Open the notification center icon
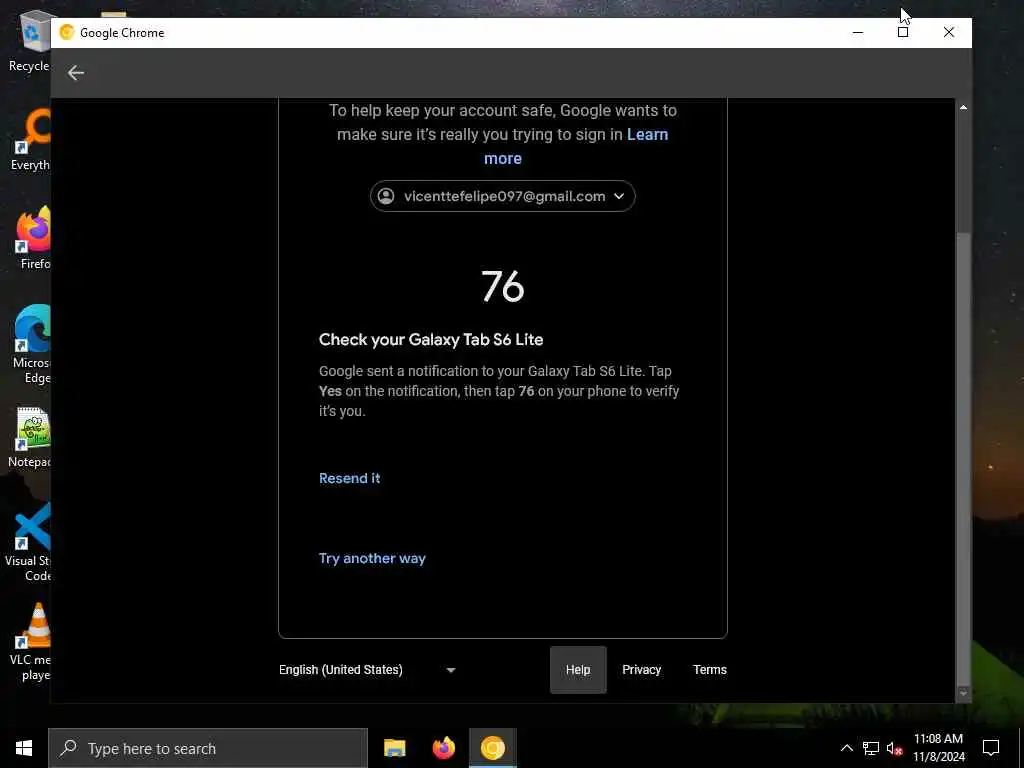The image size is (1024, 768). 991,748
